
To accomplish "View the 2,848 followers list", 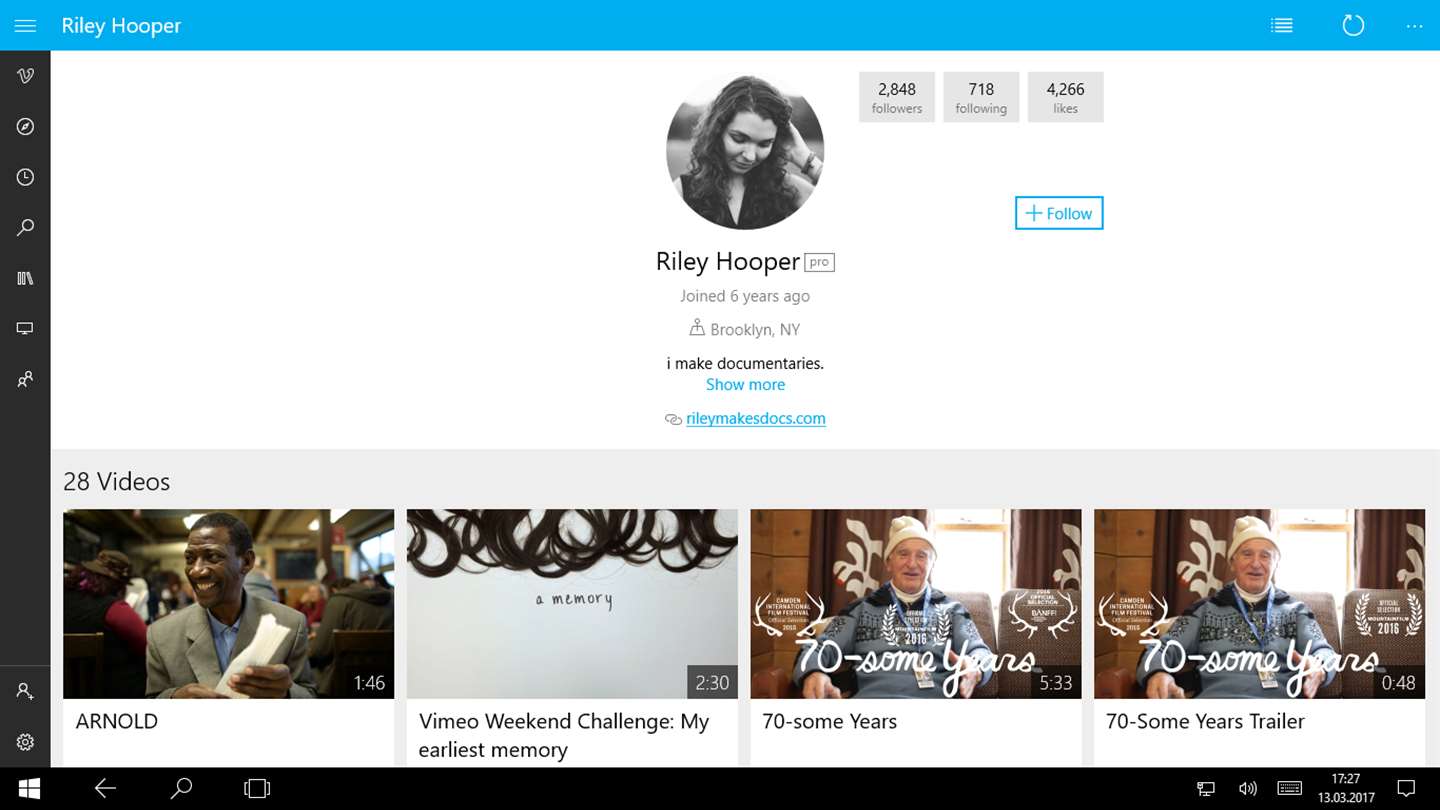I will [897, 97].
